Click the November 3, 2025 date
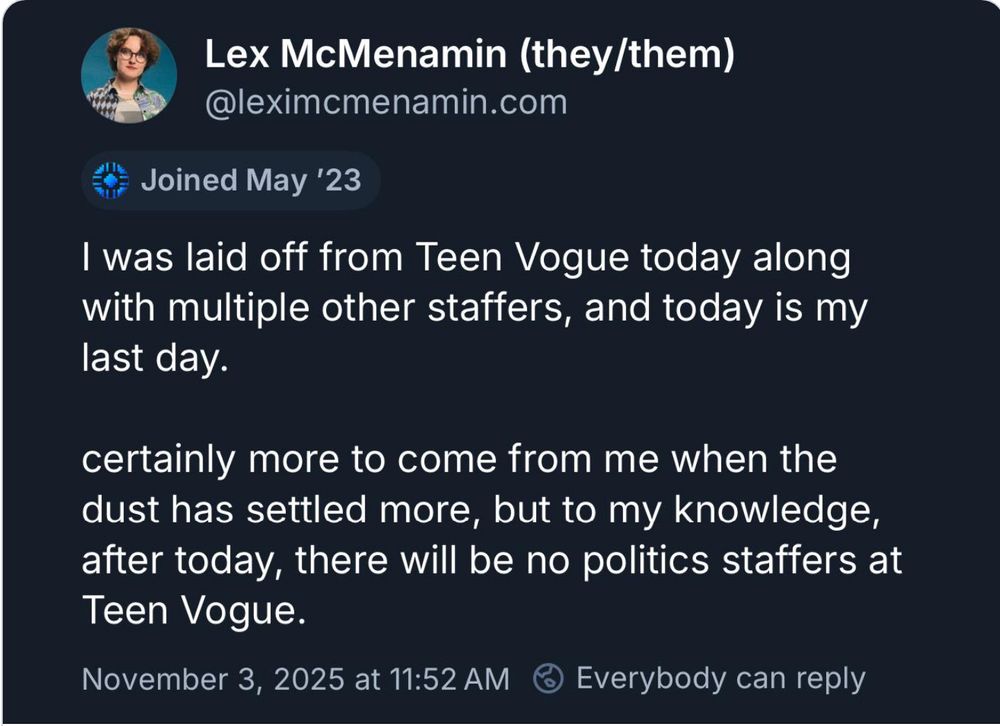Viewport: 1000px width, 726px height. (x=213, y=679)
